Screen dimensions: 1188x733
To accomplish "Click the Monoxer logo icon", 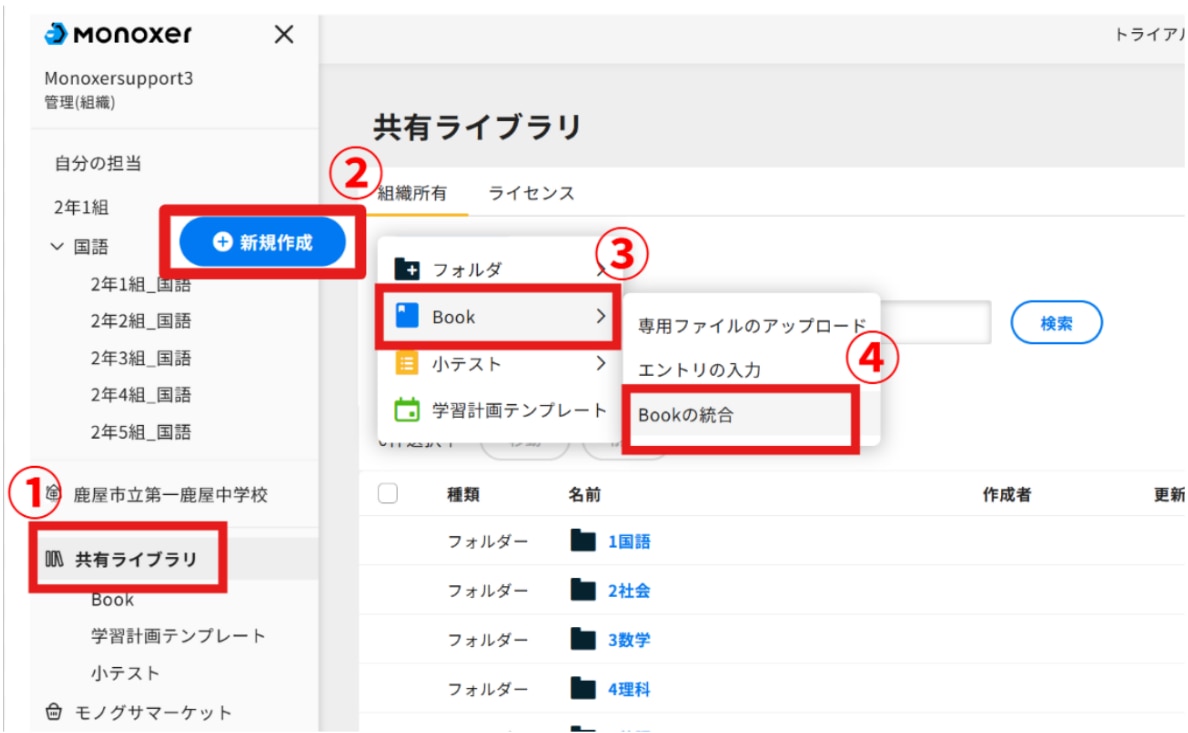I will (57, 35).
